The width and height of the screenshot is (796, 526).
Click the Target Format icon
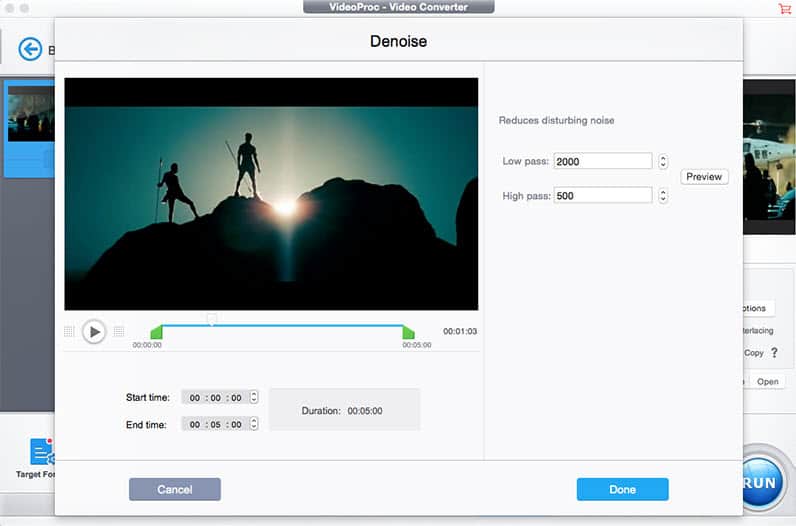click(x=42, y=451)
